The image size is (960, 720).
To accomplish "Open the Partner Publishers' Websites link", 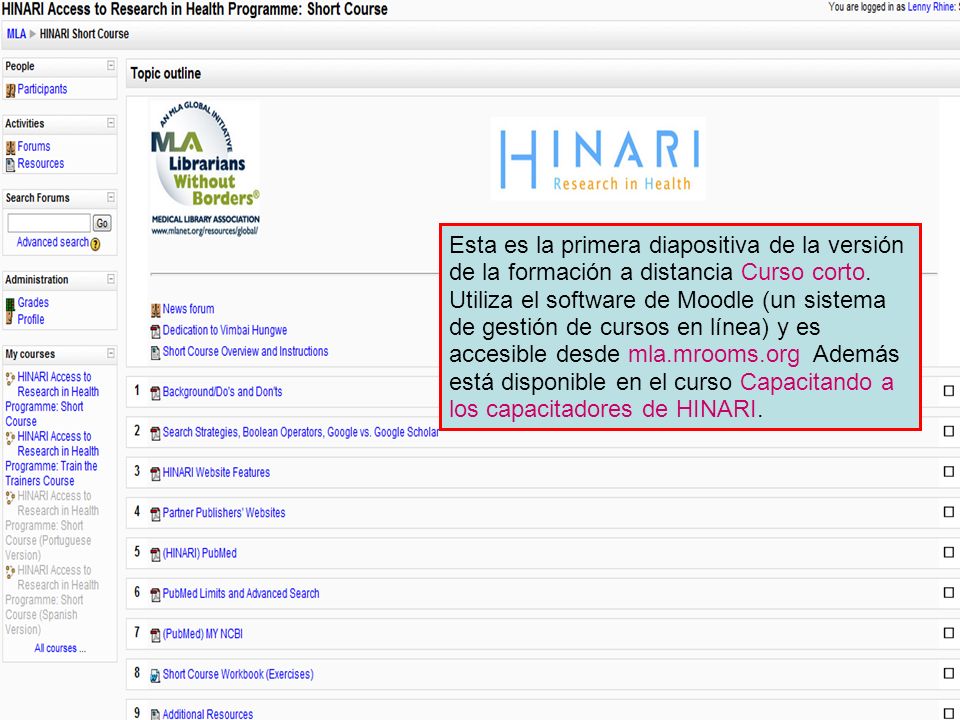I will (224, 513).
